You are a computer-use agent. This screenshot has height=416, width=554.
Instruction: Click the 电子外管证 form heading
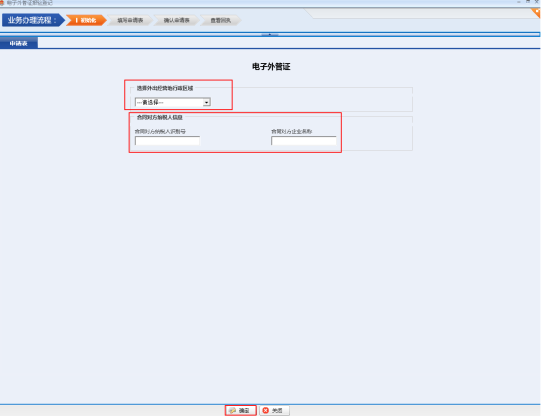coord(271,66)
